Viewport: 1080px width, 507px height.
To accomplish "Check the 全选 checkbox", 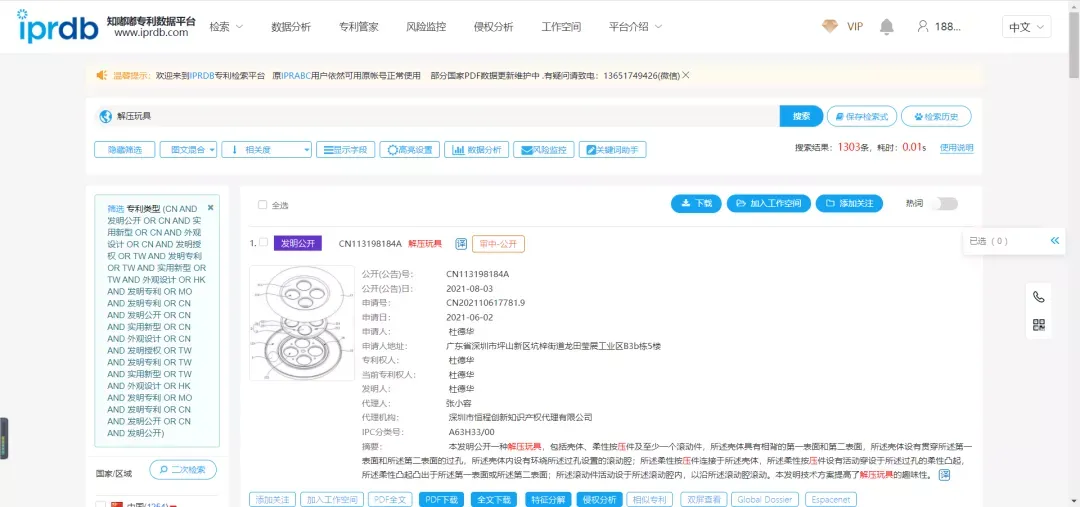I will pyautogui.click(x=262, y=205).
